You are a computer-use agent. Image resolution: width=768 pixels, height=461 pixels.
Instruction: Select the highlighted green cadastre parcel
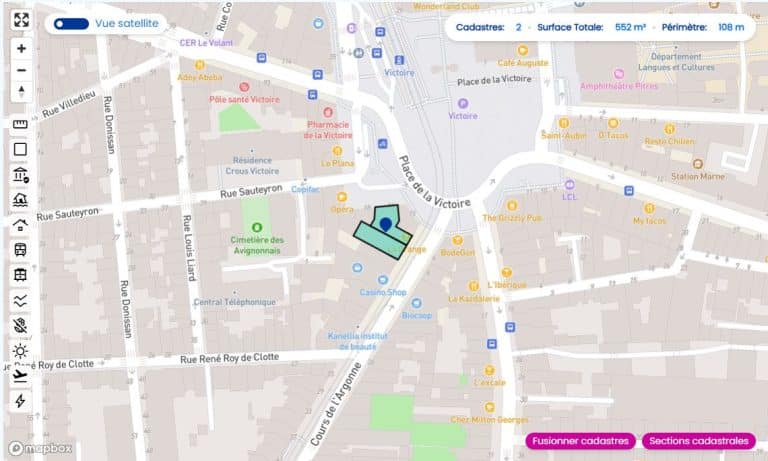click(382, 240)
